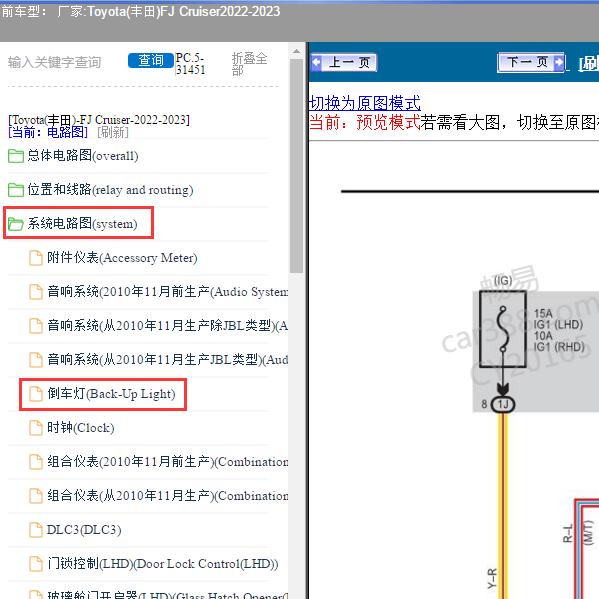Viewport: 599px width, 599px height.
Task: Click document icon beside 音响系统 除JBL类型
Action: (x=36, y=326)
